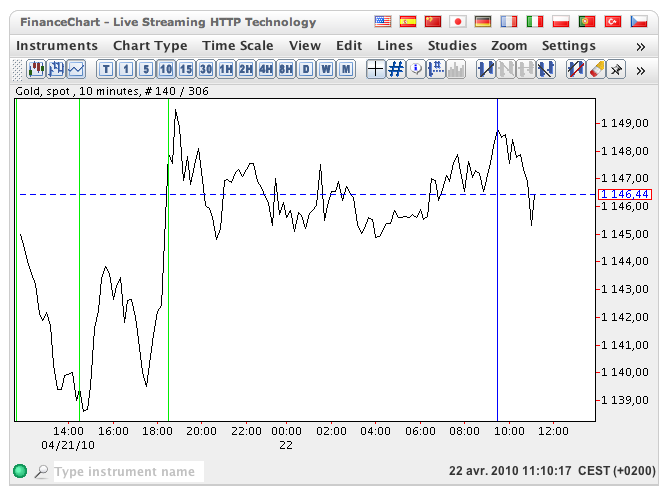The image size is (662, 488).
Task: Open the Studies menu
Action: 452,46
